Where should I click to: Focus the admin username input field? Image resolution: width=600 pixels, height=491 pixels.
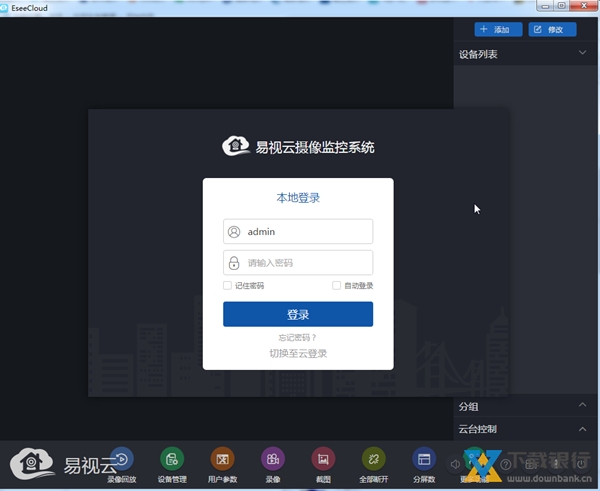click(x=298, y=231)
